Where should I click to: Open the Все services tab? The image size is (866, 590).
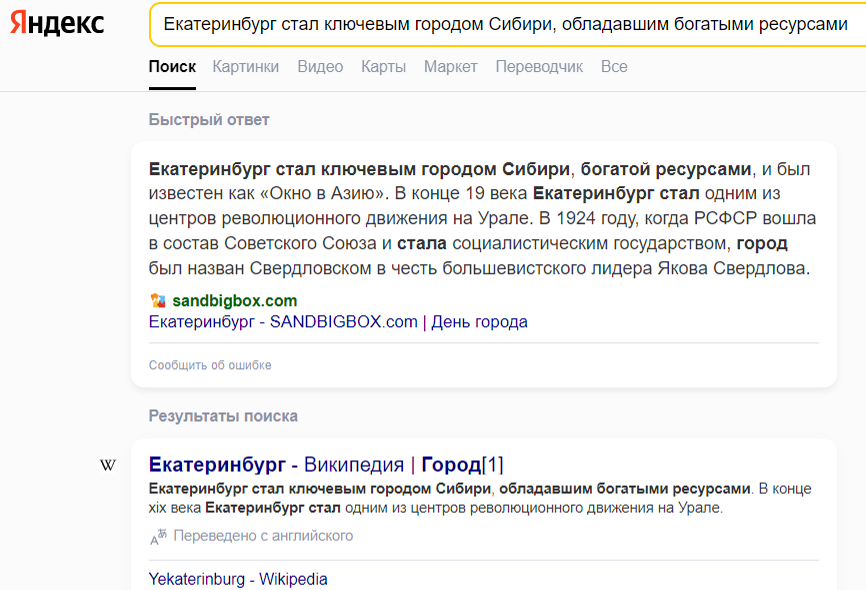614,67
